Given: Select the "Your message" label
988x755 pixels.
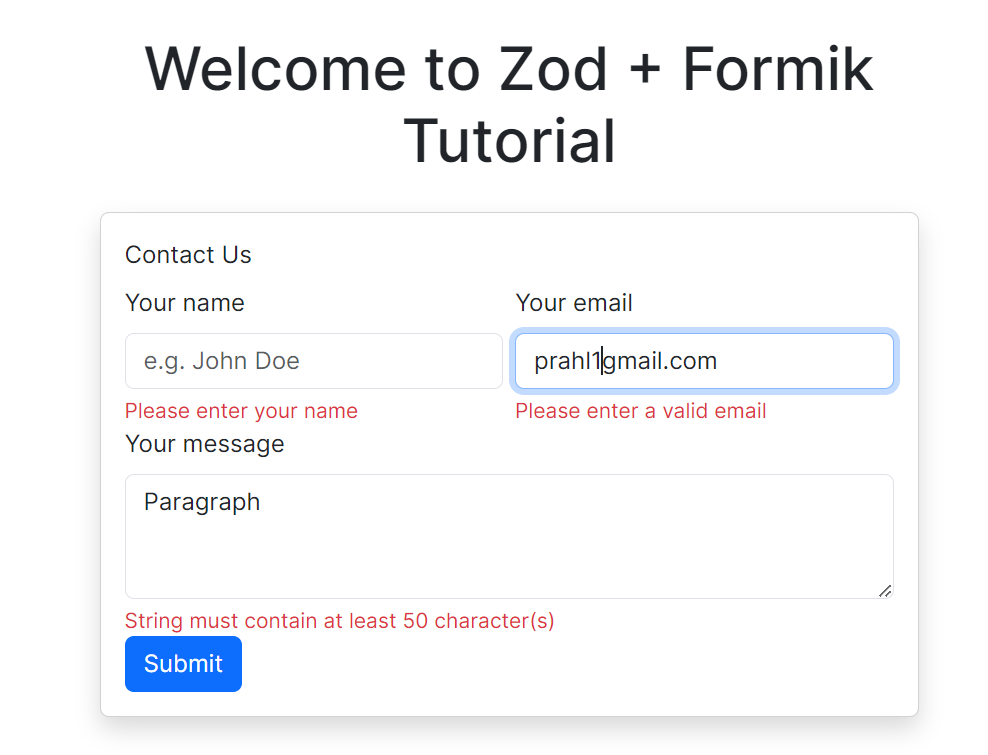Looking at the screenshot, I should click(x=205, y=444).
